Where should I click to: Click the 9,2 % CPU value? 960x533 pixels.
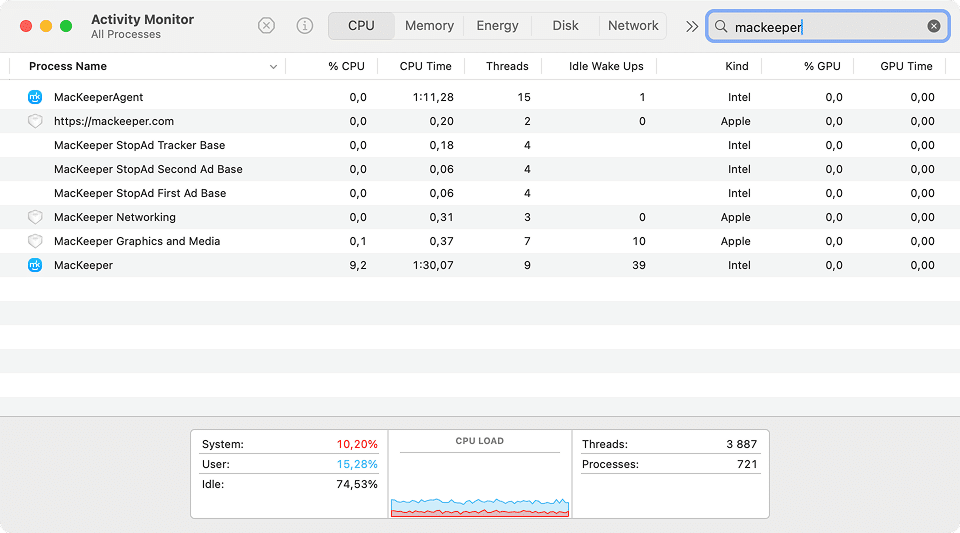point(358,265)
